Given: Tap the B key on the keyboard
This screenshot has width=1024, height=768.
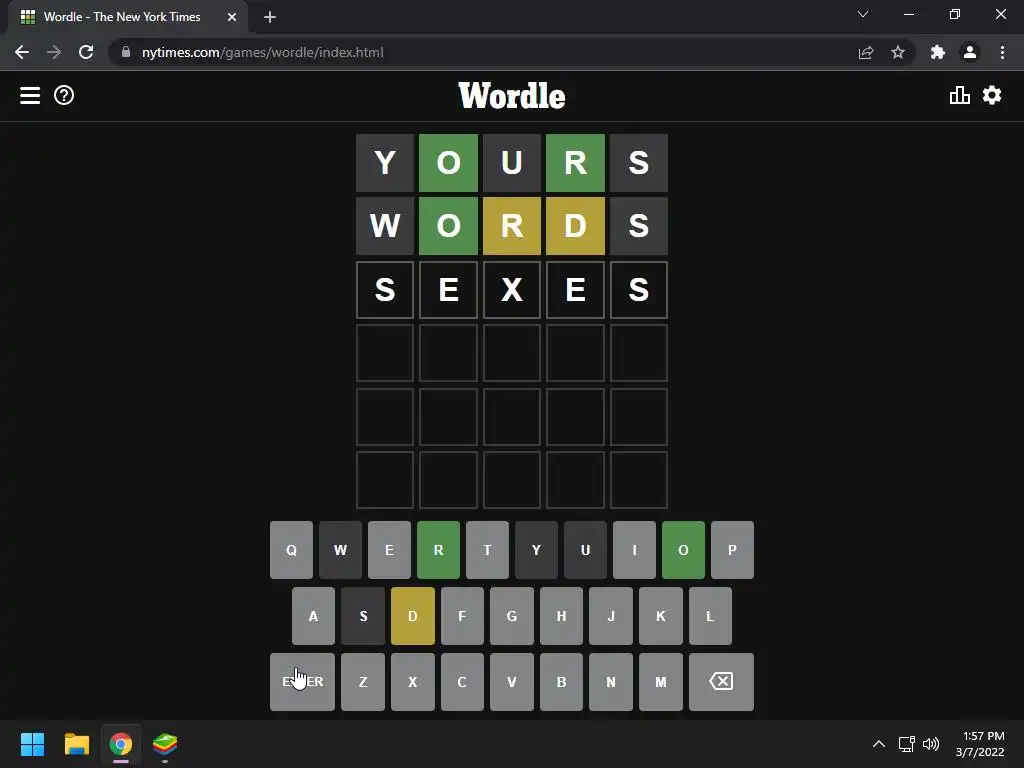Looking at the screenshot, I should [x=562, y=682].
